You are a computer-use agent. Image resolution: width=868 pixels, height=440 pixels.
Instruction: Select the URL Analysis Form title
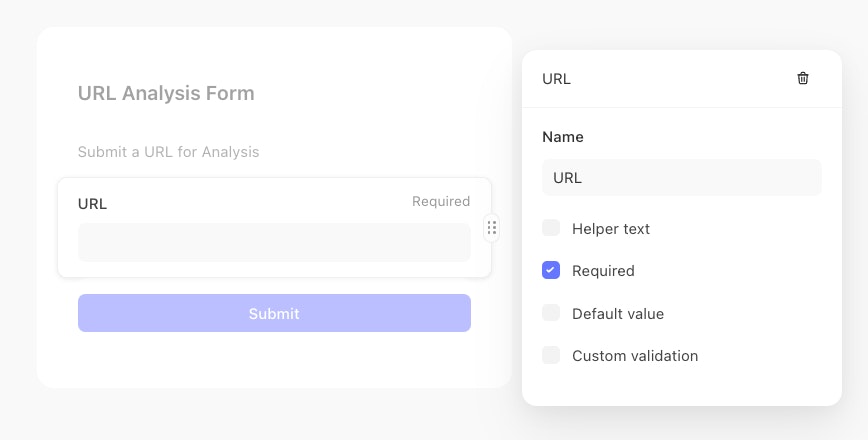(x=166, y=93)
